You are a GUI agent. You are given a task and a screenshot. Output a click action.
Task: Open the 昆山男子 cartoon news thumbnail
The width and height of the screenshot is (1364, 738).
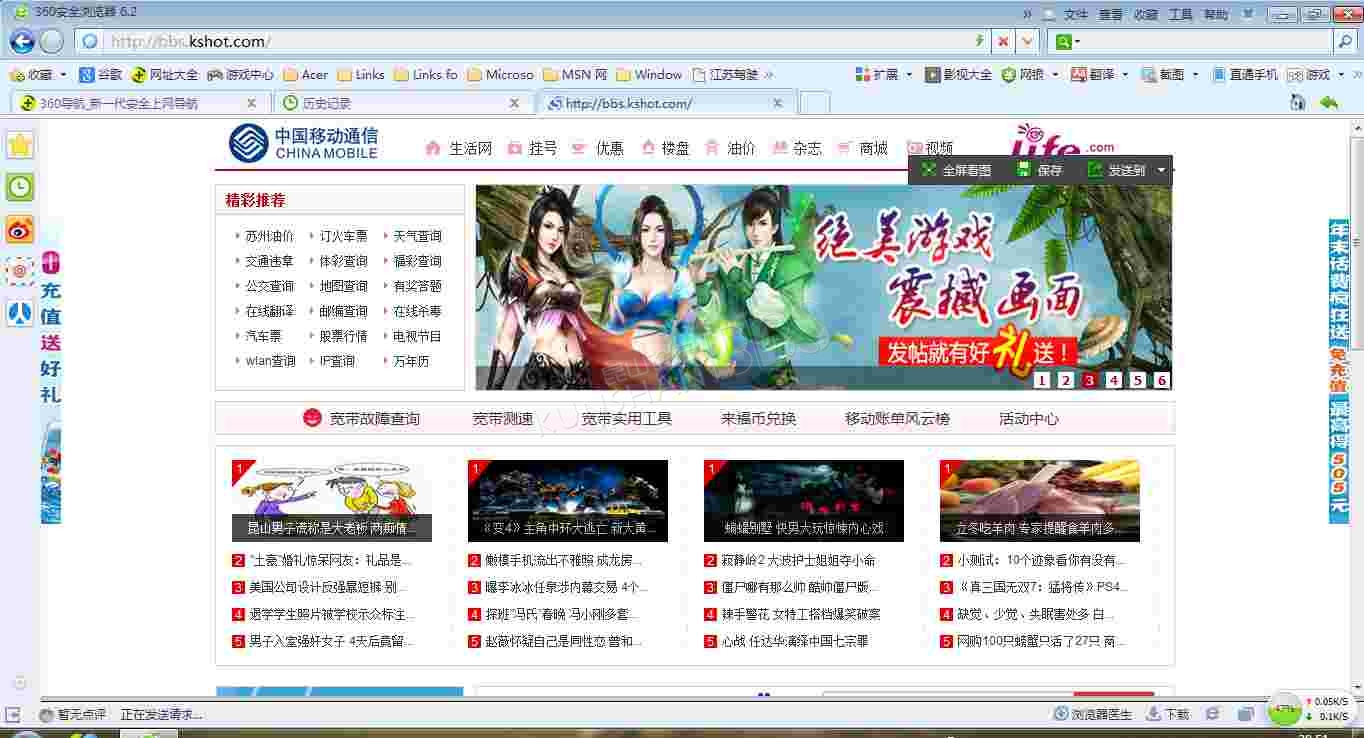tap(332, 501)
